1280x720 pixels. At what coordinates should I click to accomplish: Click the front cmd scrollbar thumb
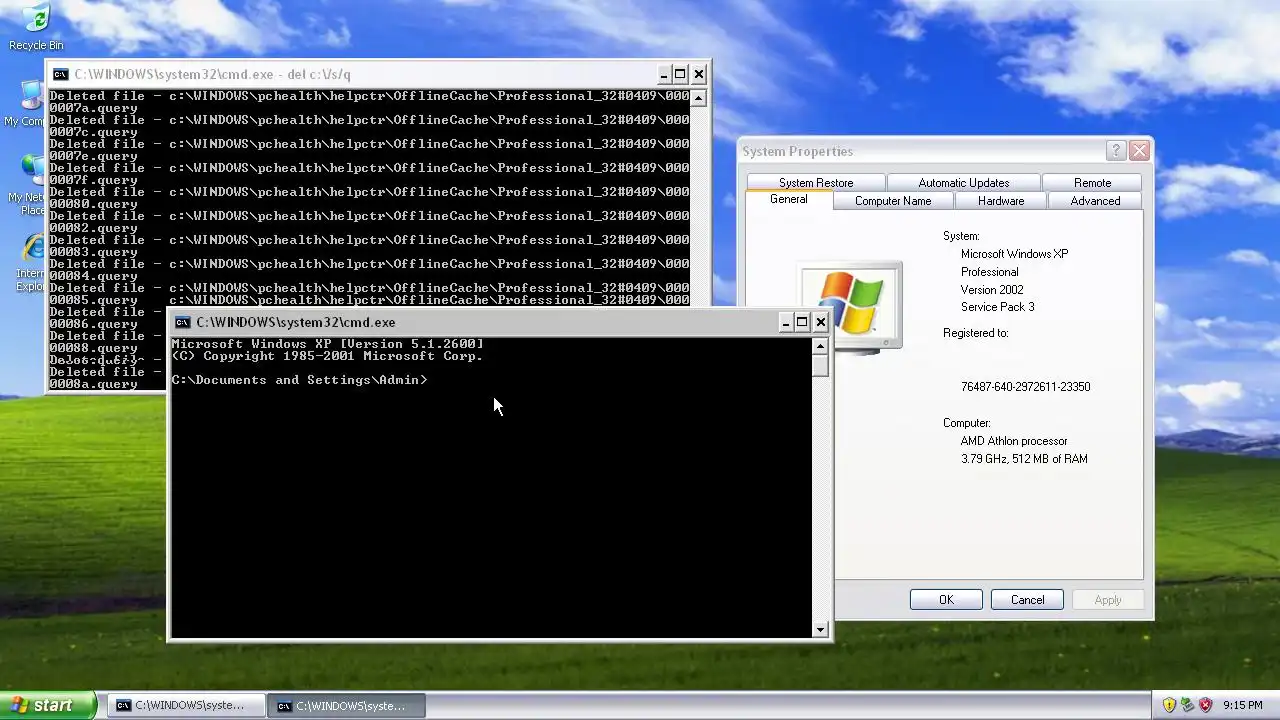[820, 365]
